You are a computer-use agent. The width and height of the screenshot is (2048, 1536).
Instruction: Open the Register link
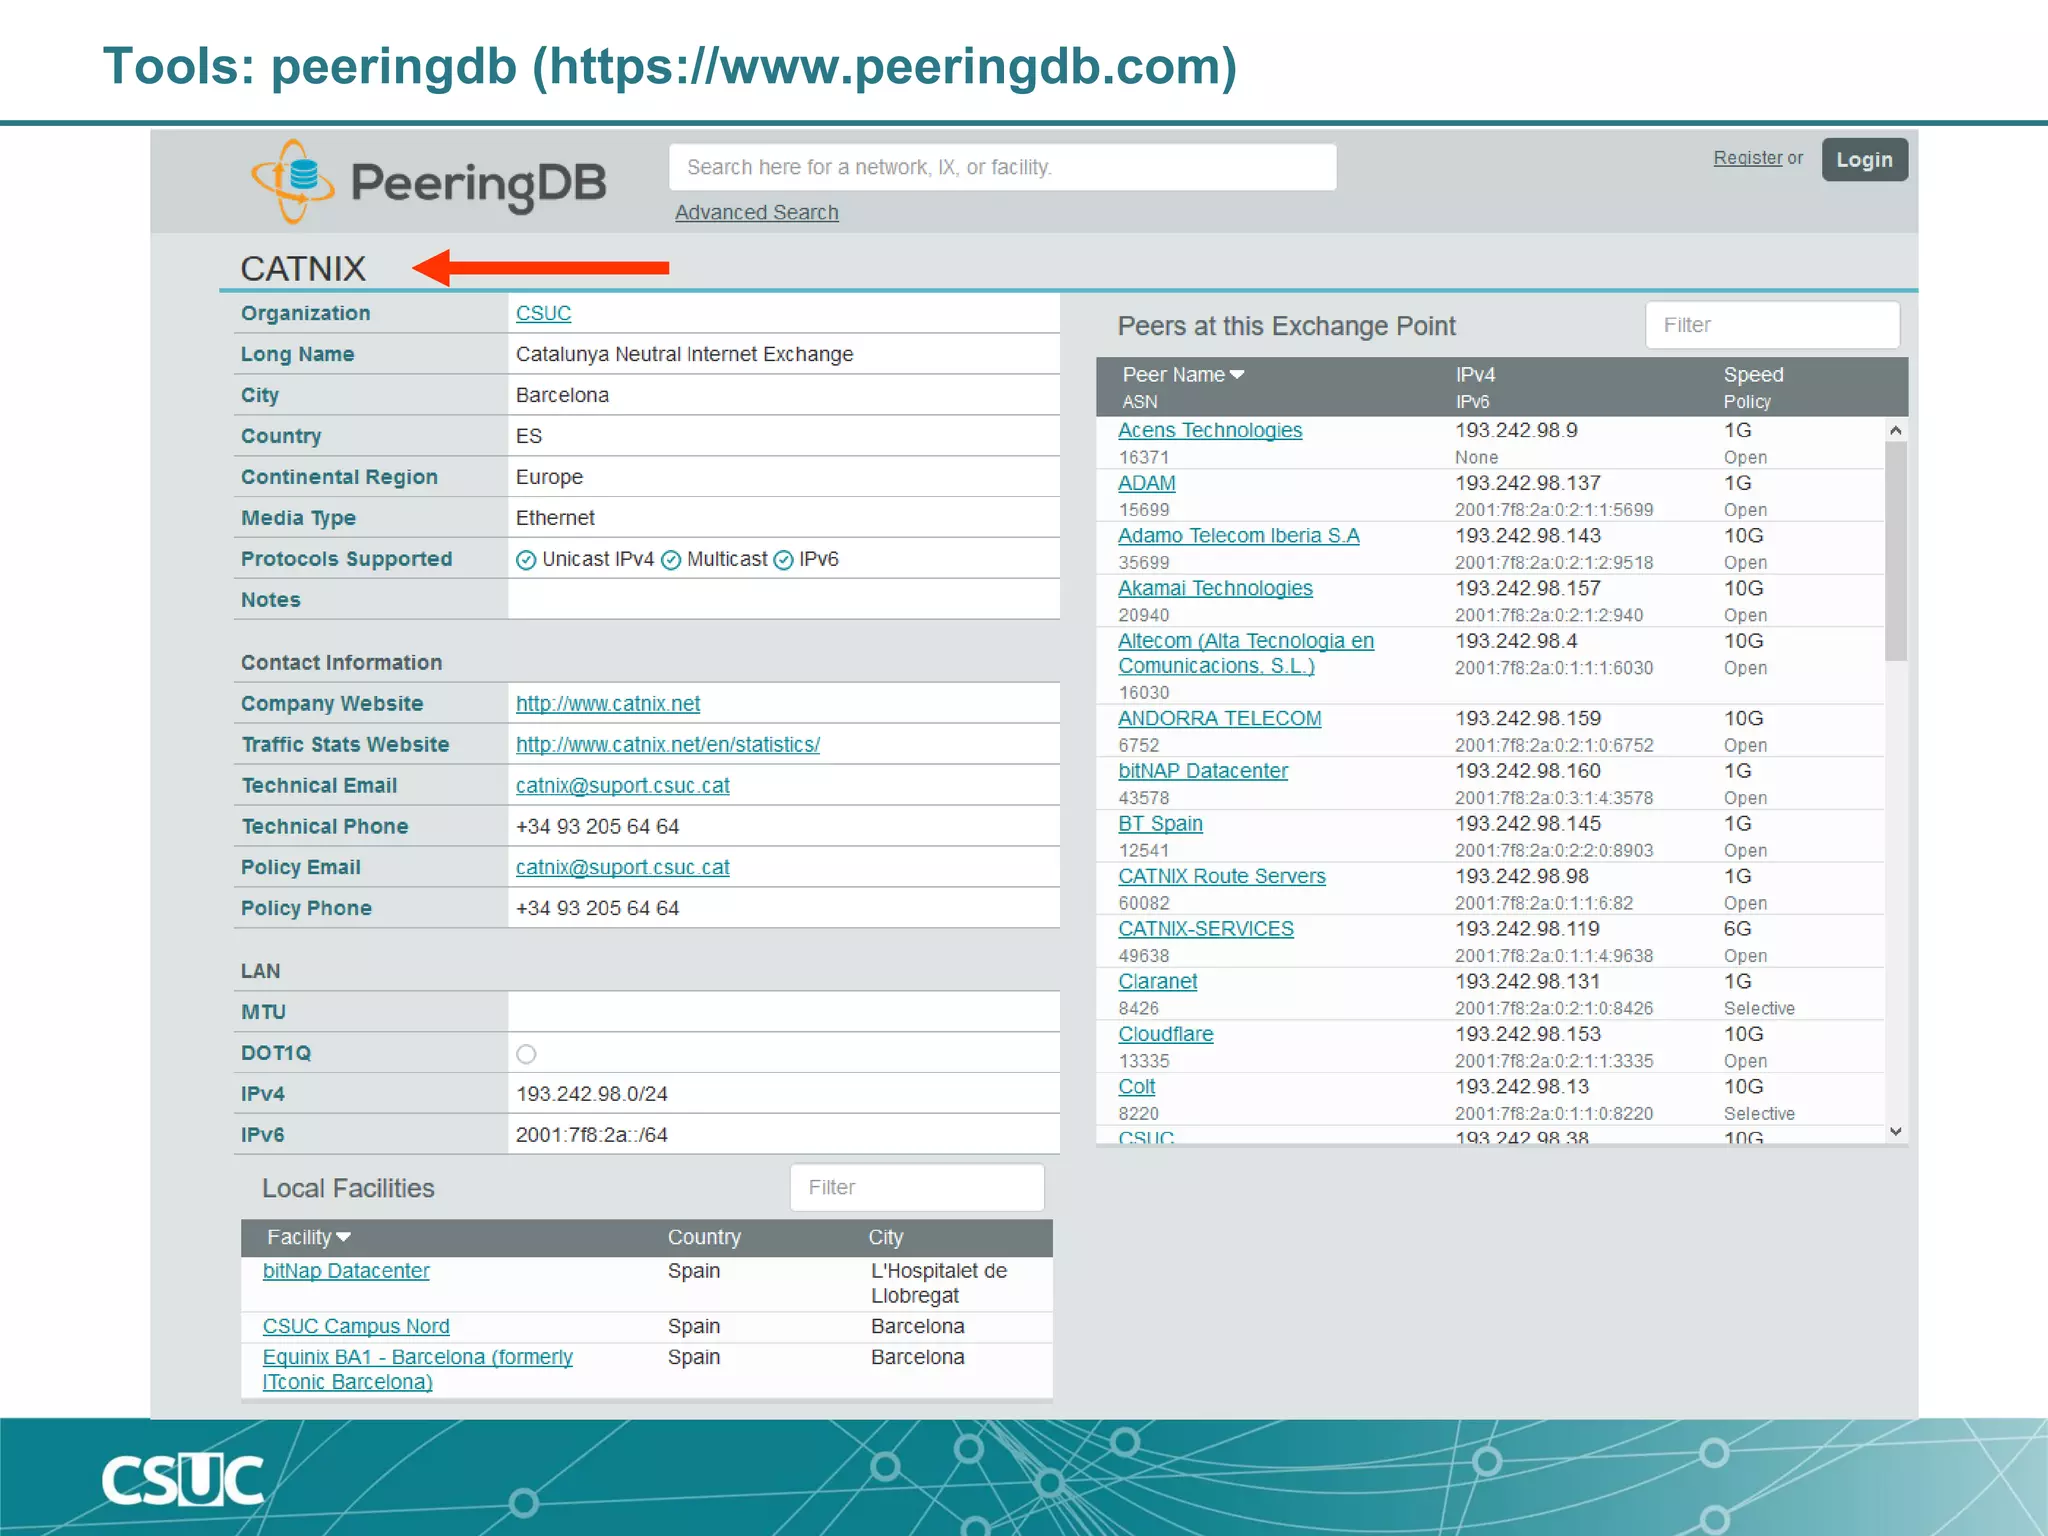point(1748,158)
